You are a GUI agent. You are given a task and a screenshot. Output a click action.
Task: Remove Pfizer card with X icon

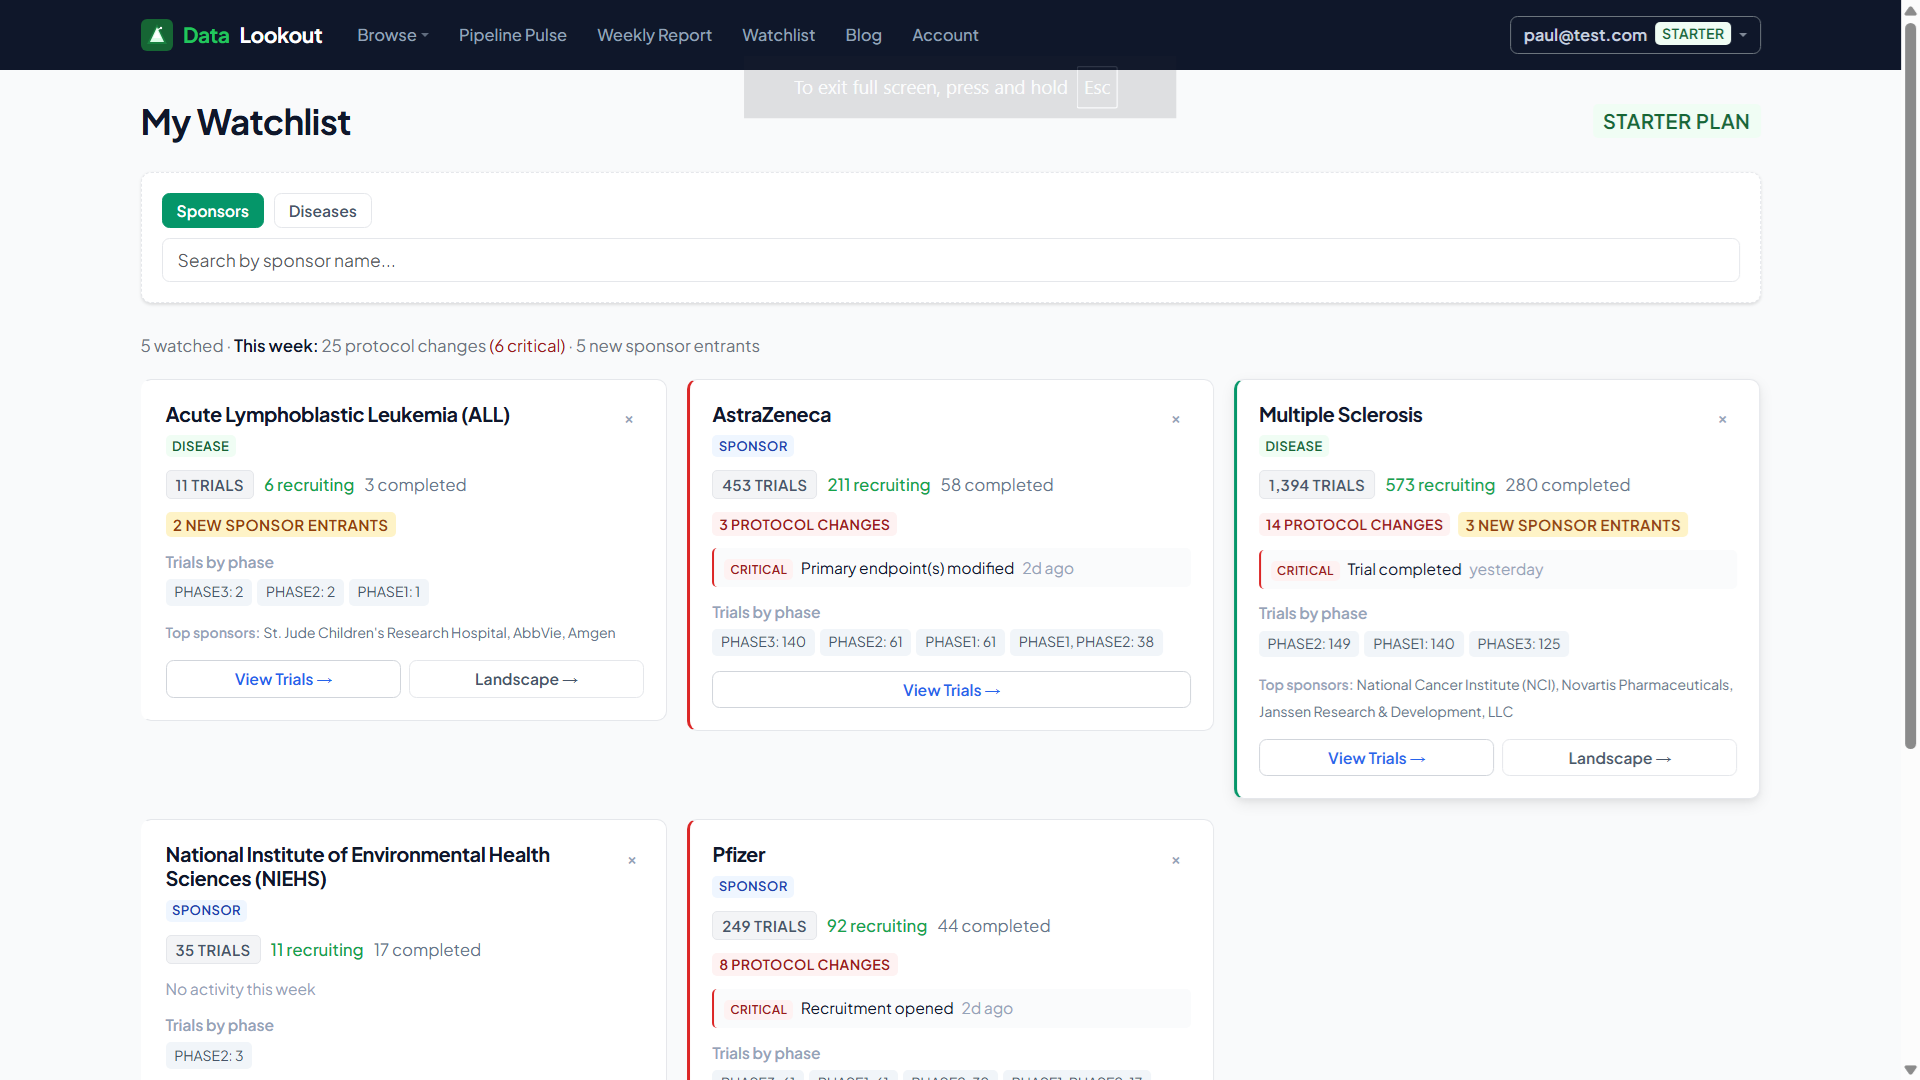coord(1176,861)
